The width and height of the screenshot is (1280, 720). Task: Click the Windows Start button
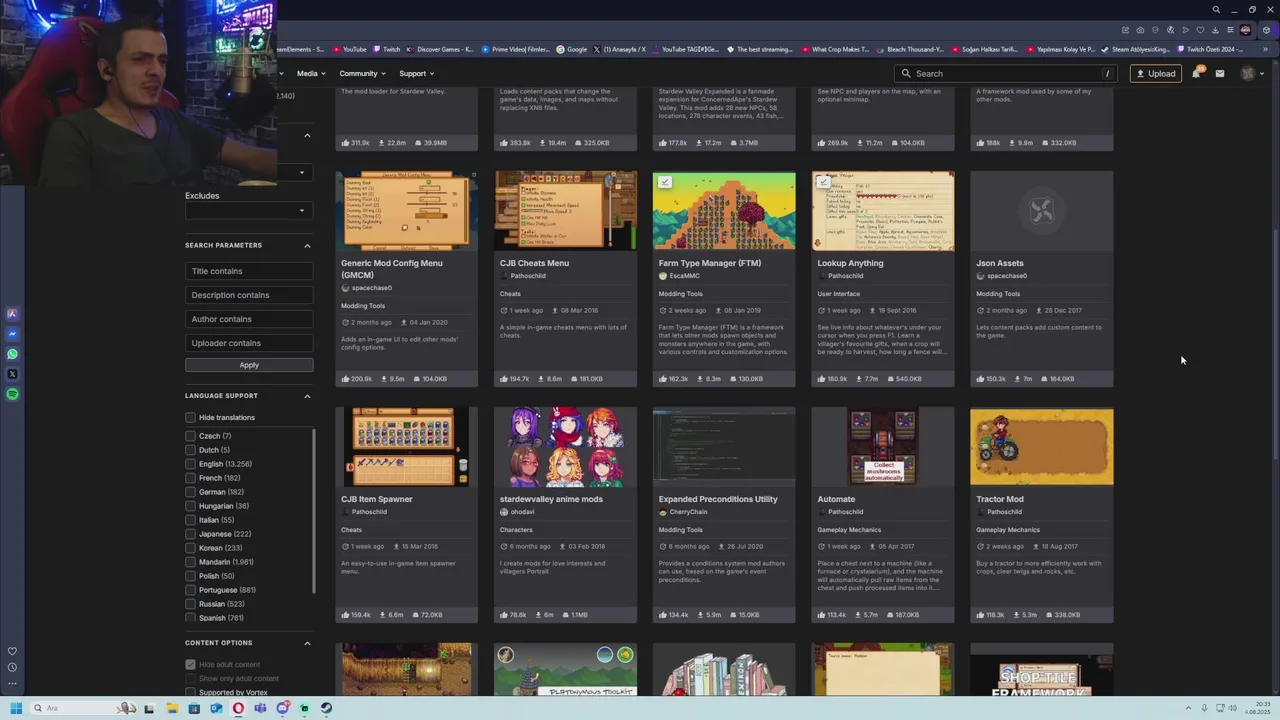tap(16, 708)
